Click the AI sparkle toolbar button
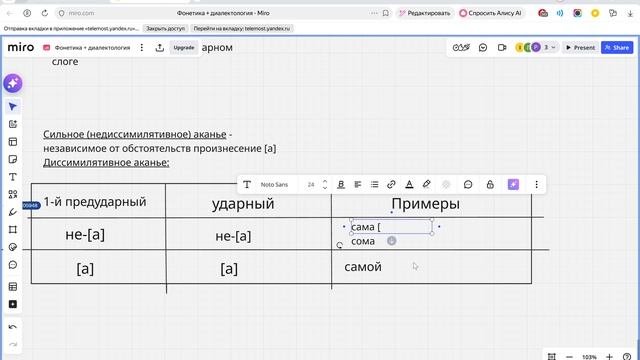 tap(513, 184)
